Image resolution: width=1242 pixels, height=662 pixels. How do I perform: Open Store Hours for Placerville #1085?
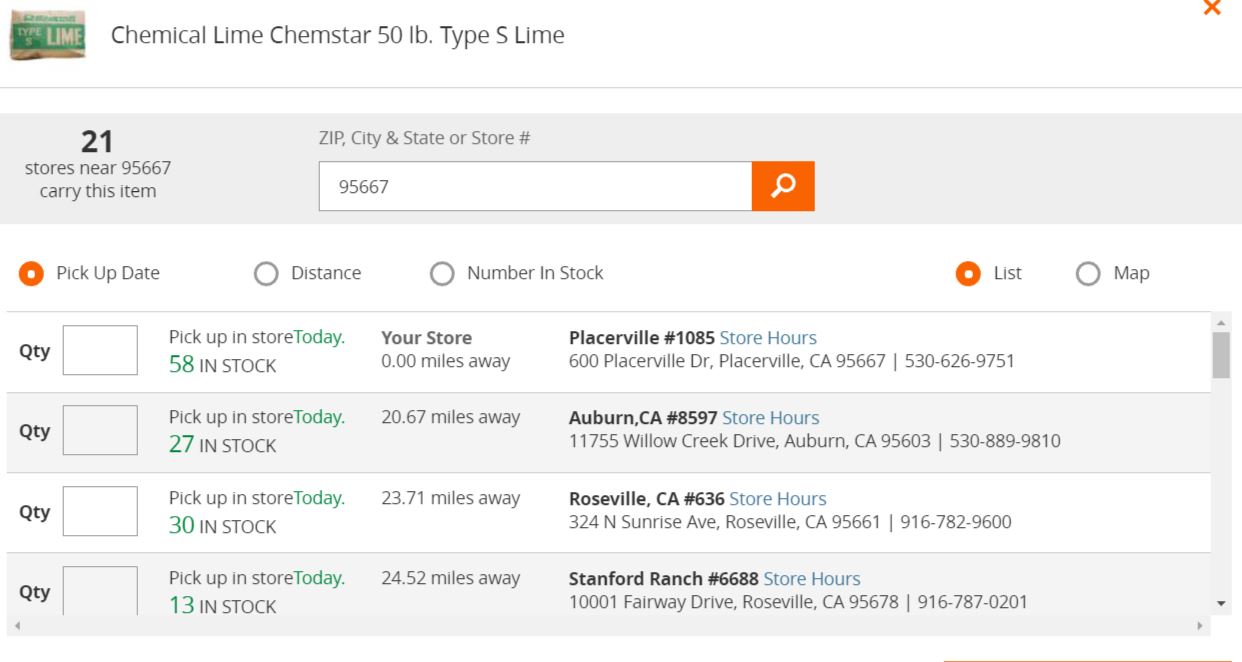click(x=768, y=338)
